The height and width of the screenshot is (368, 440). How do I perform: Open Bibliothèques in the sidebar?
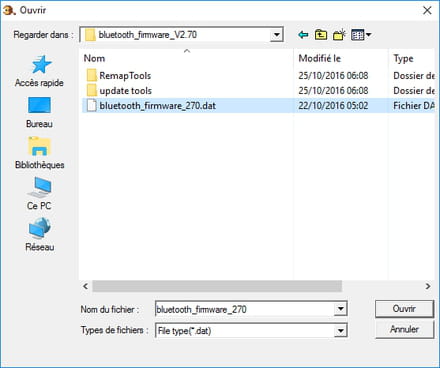39,153
